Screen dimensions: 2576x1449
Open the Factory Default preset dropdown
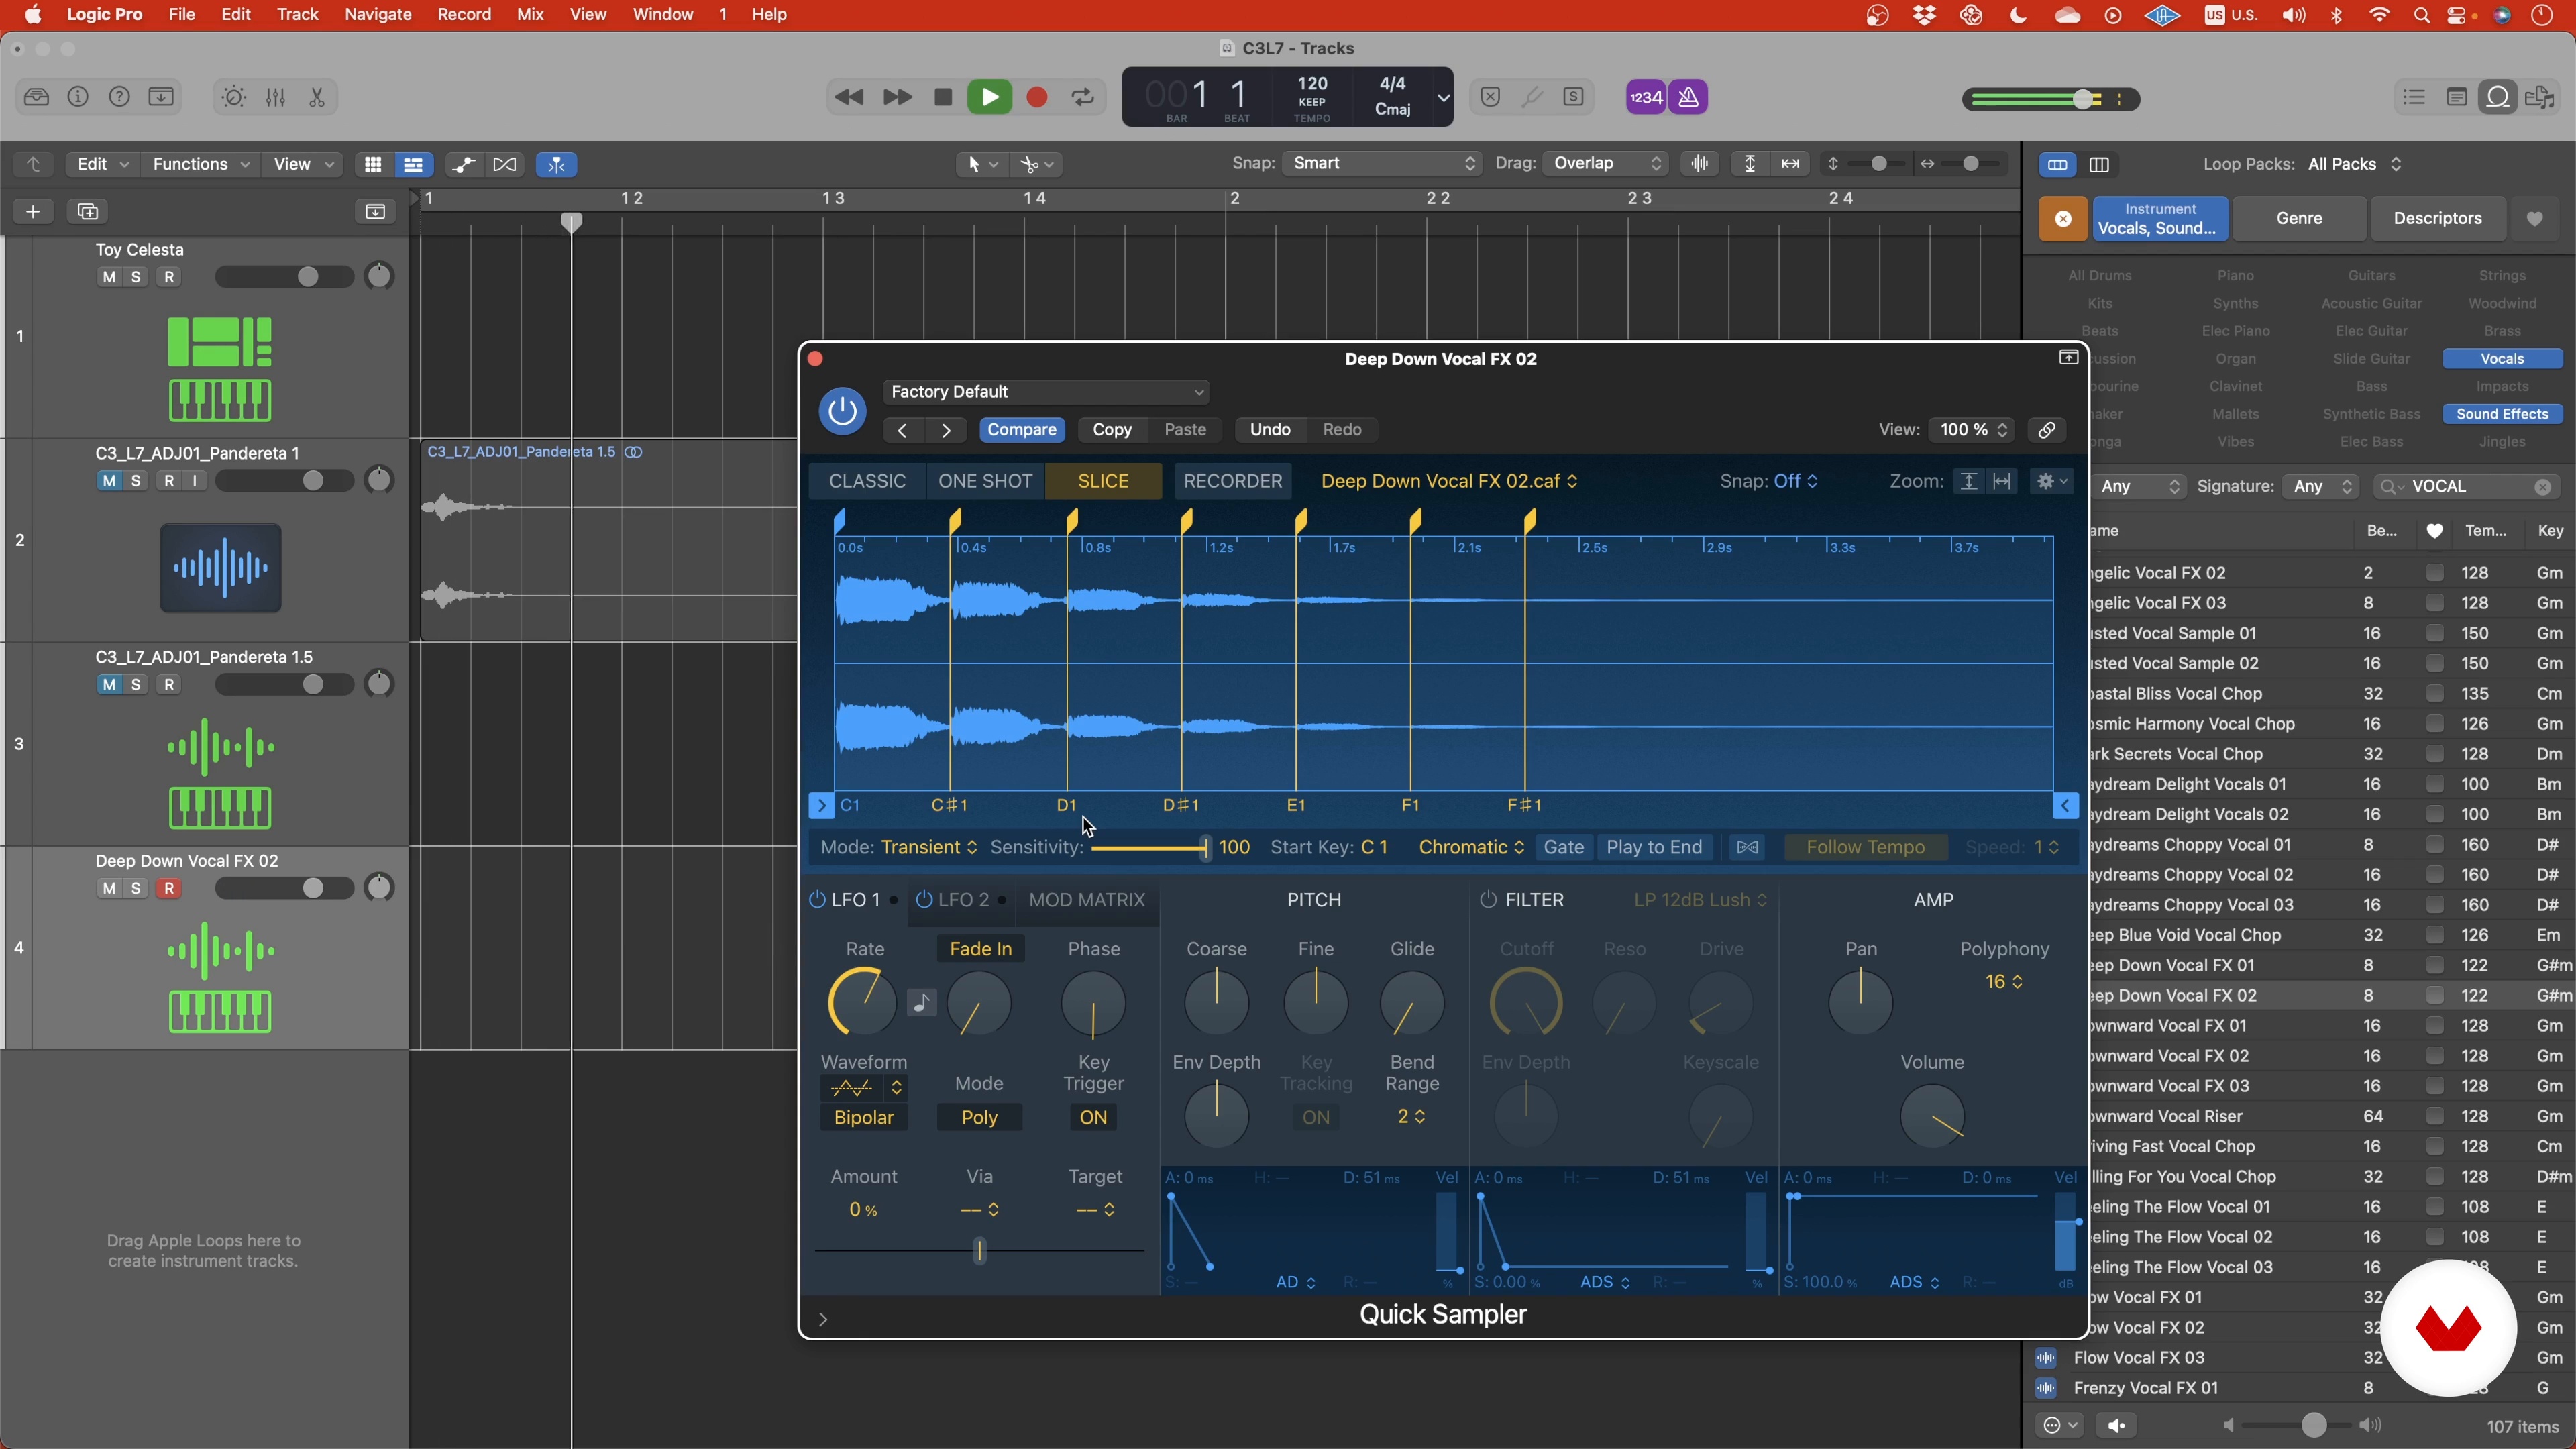pyautogui.click(x=1046, y=392)
